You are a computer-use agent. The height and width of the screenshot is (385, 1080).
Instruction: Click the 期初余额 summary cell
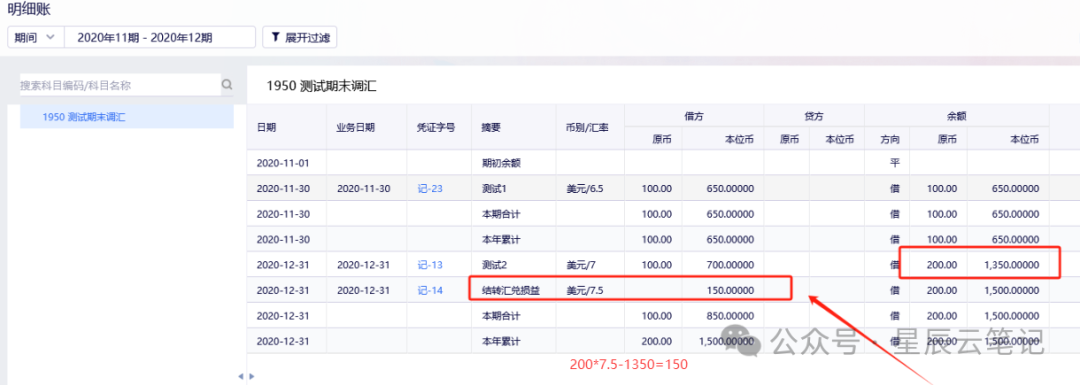[x=514, y=164]
